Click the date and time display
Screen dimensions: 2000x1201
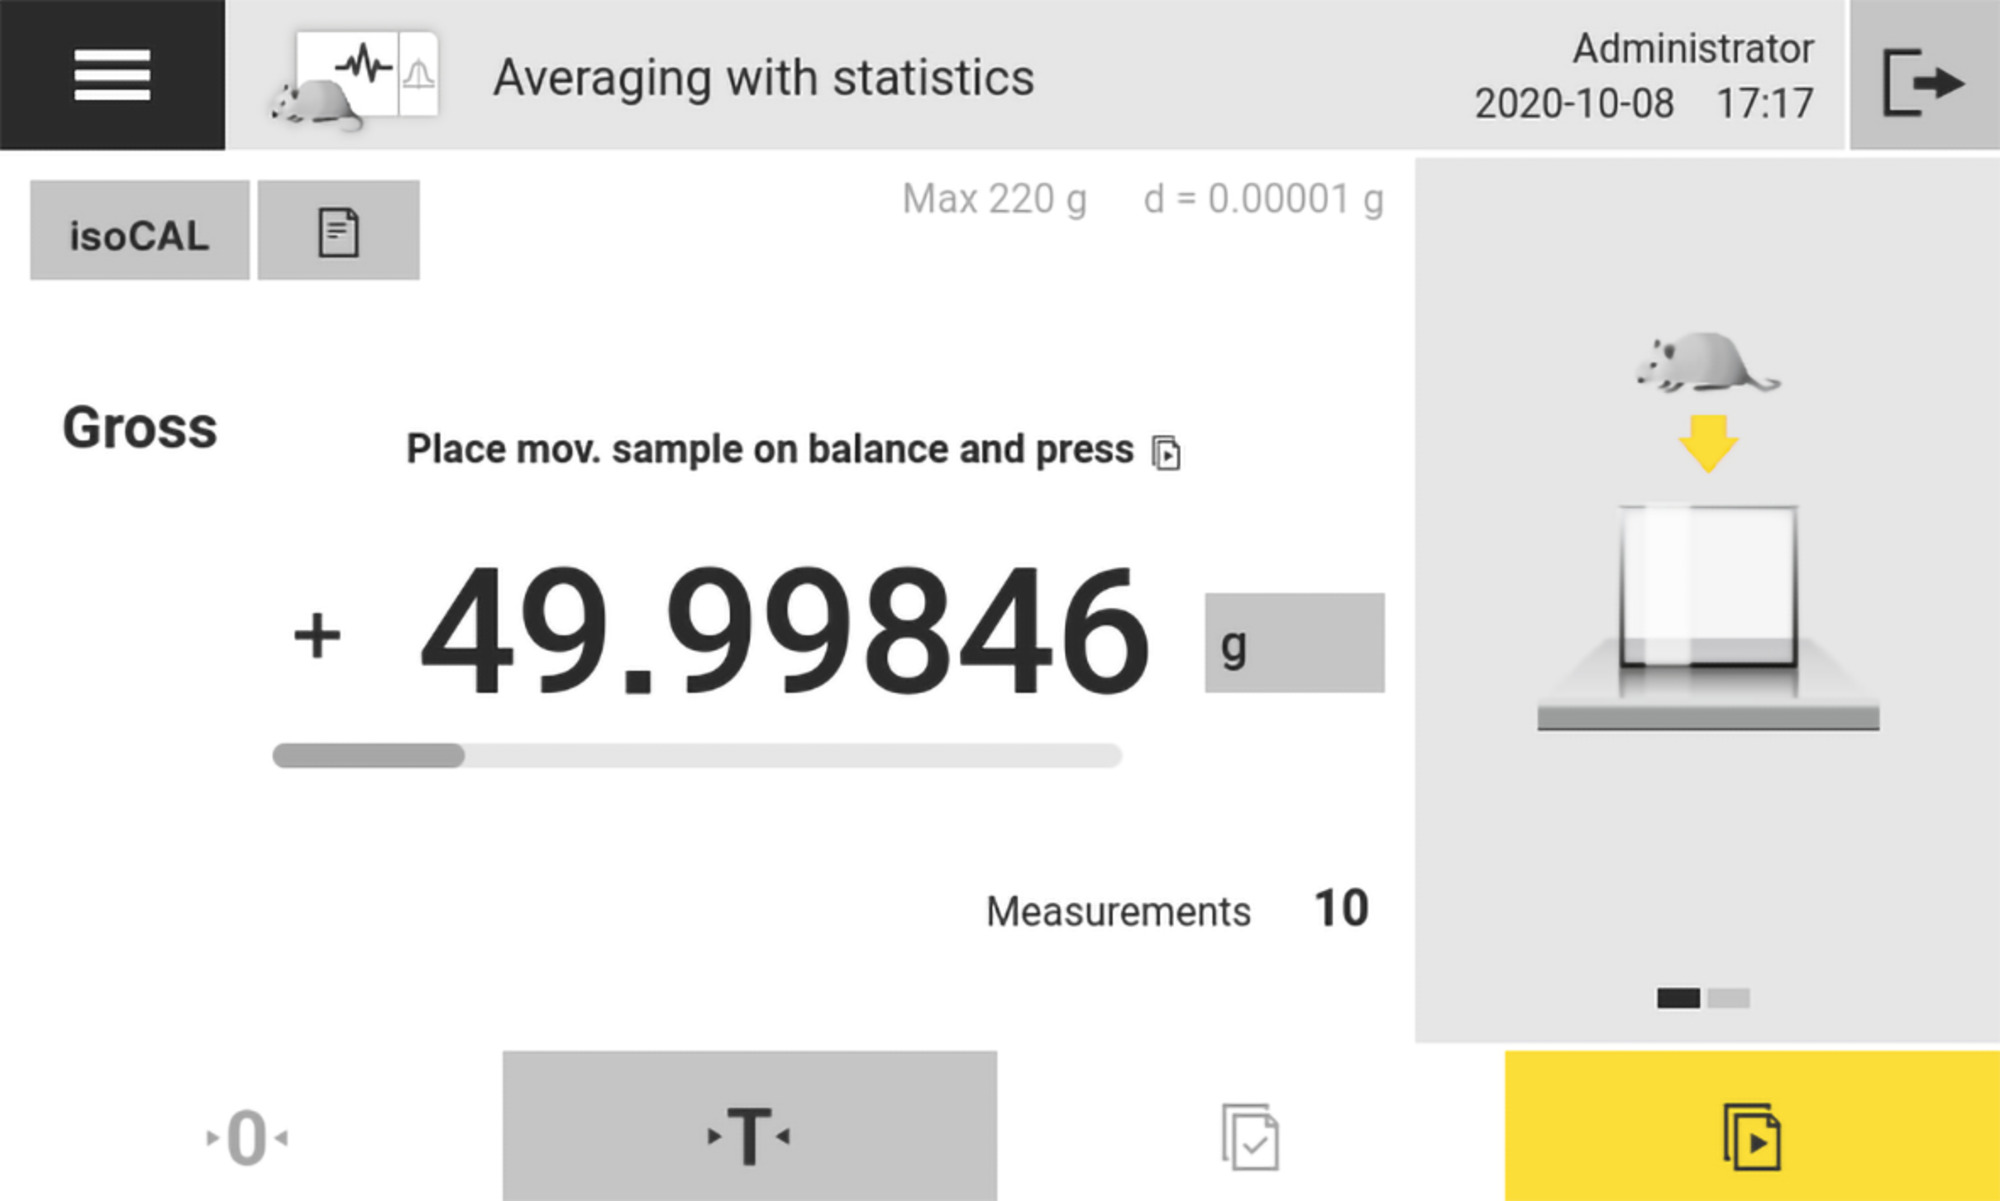pos(1643,103)
